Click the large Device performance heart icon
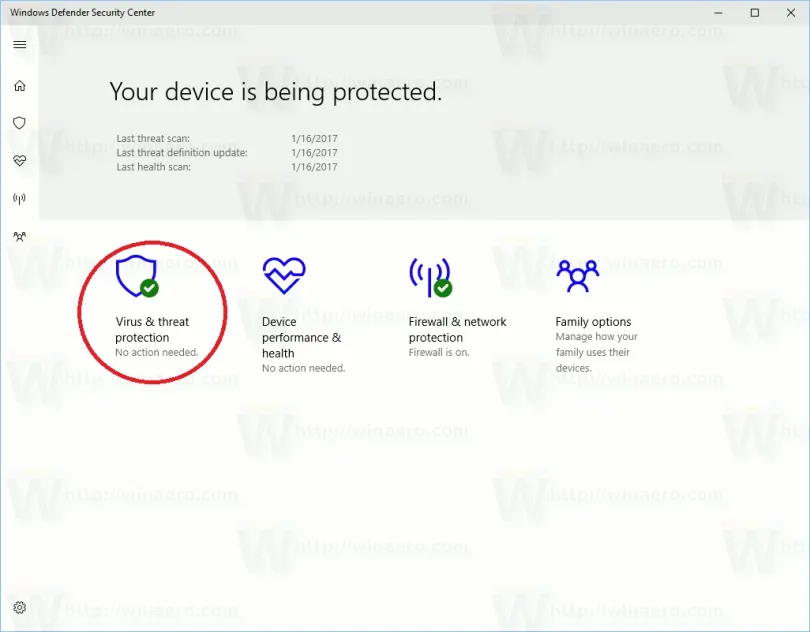Viewport: 810px width, 632px height. 284,275
